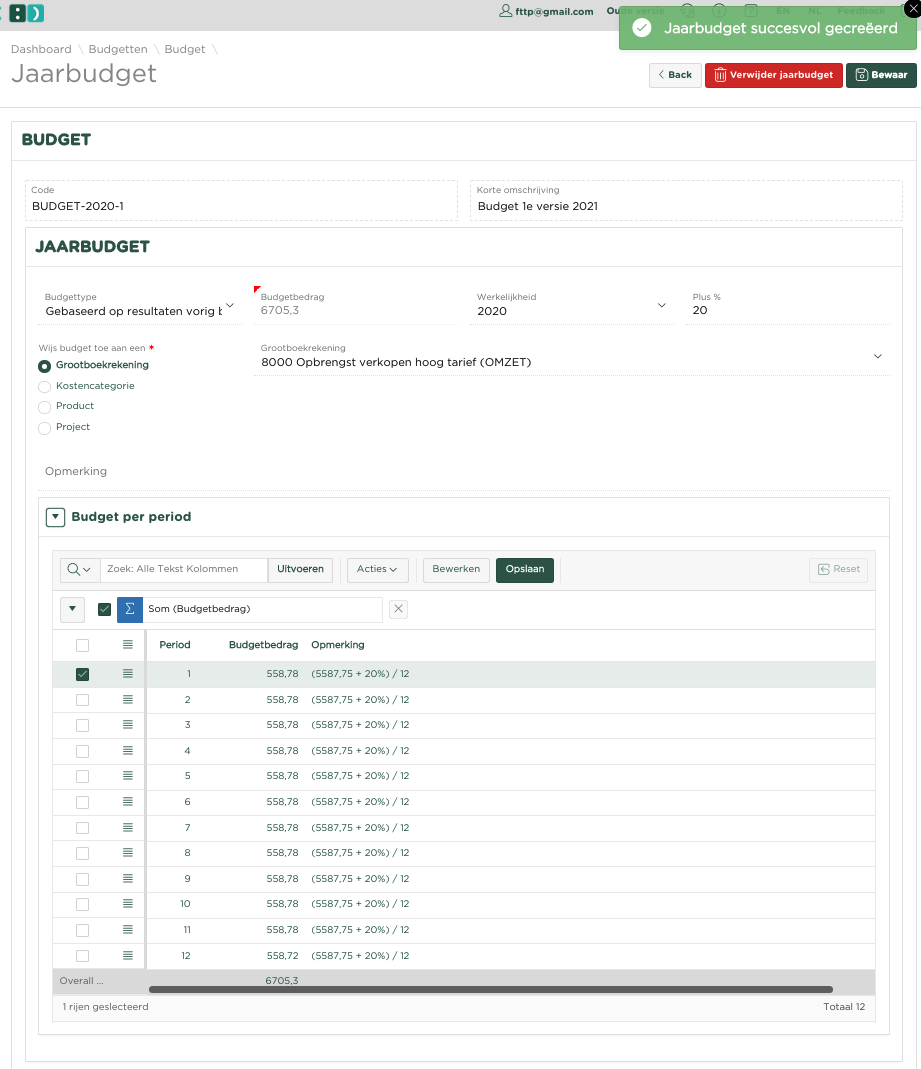The height and width of the screenshot is (1069, 921).
Task: Collapse the Budget per period section
Action: [57, 517]
